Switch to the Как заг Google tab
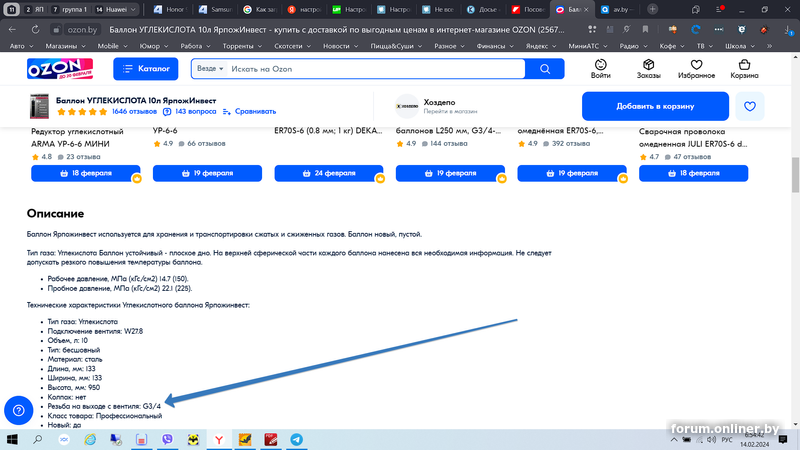800x450 pixels. (x=260, y=9)
